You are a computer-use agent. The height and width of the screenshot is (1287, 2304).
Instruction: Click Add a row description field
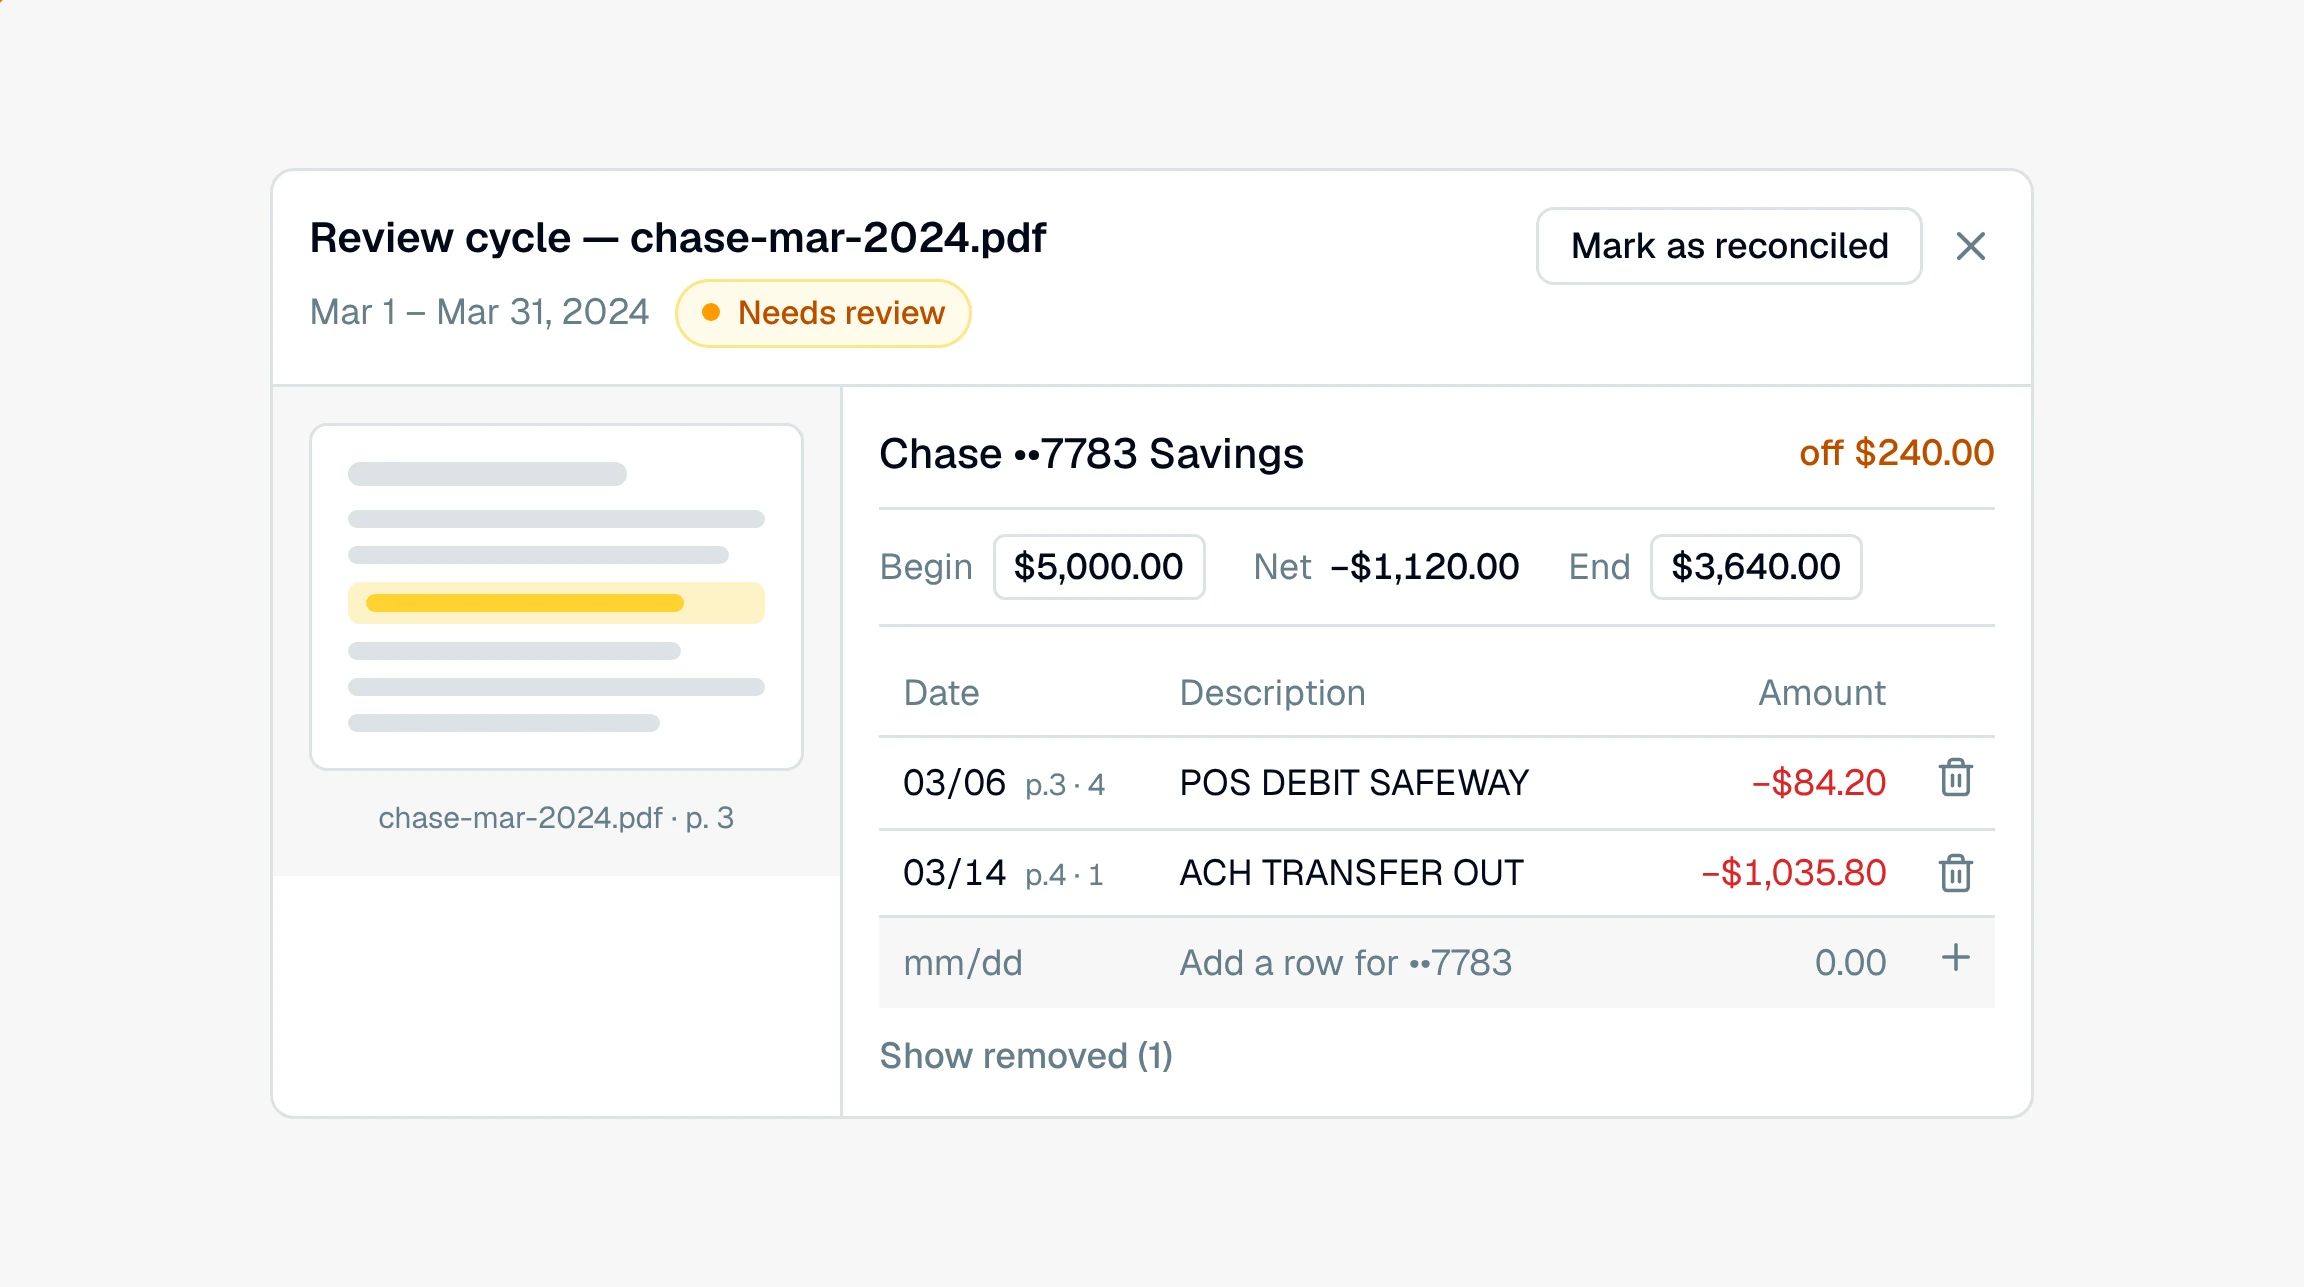pyautogui.click(x=1346, y=962)
